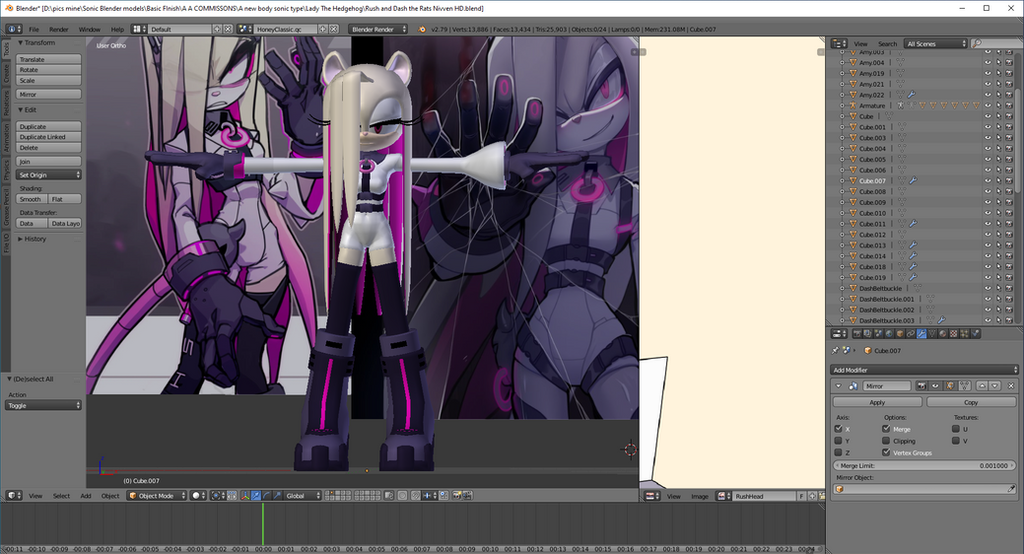This screenshot has height=554, width=1024.
Task: Enable the U texture checkbox
Action: pos(956,429)
